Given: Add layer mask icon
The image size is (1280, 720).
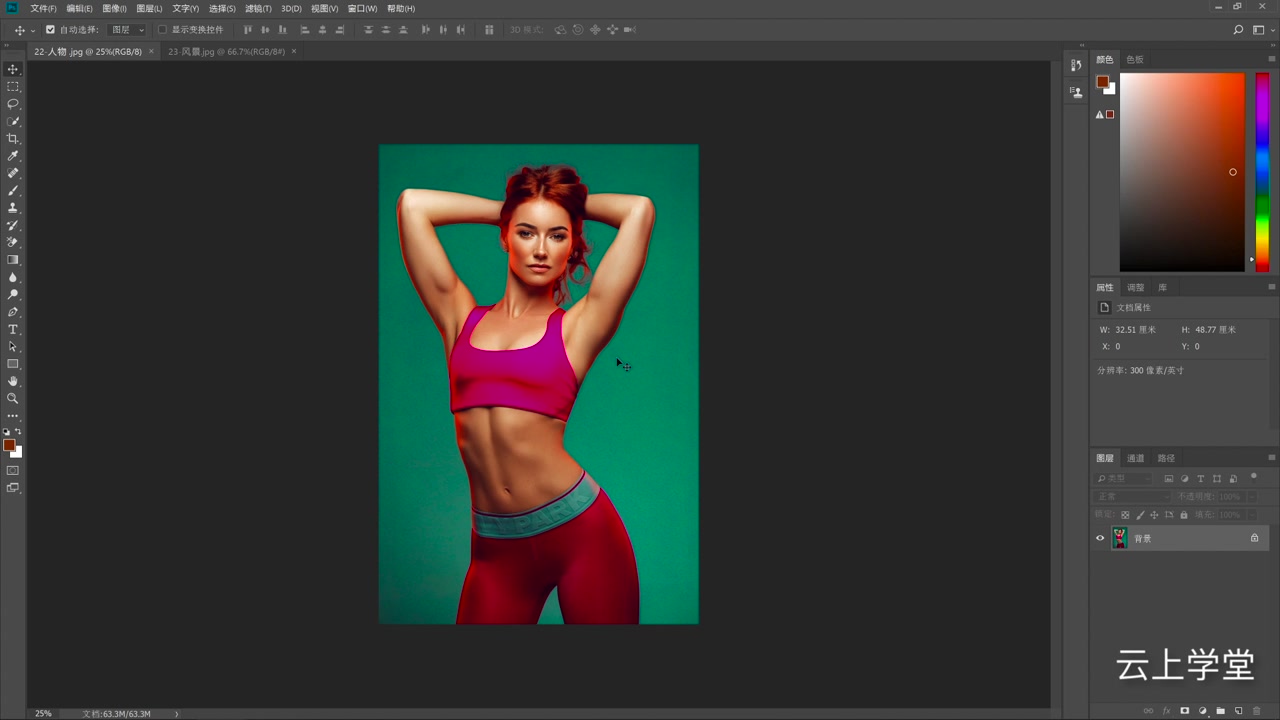Looking at the screenshot, I should pos(1185,711).
